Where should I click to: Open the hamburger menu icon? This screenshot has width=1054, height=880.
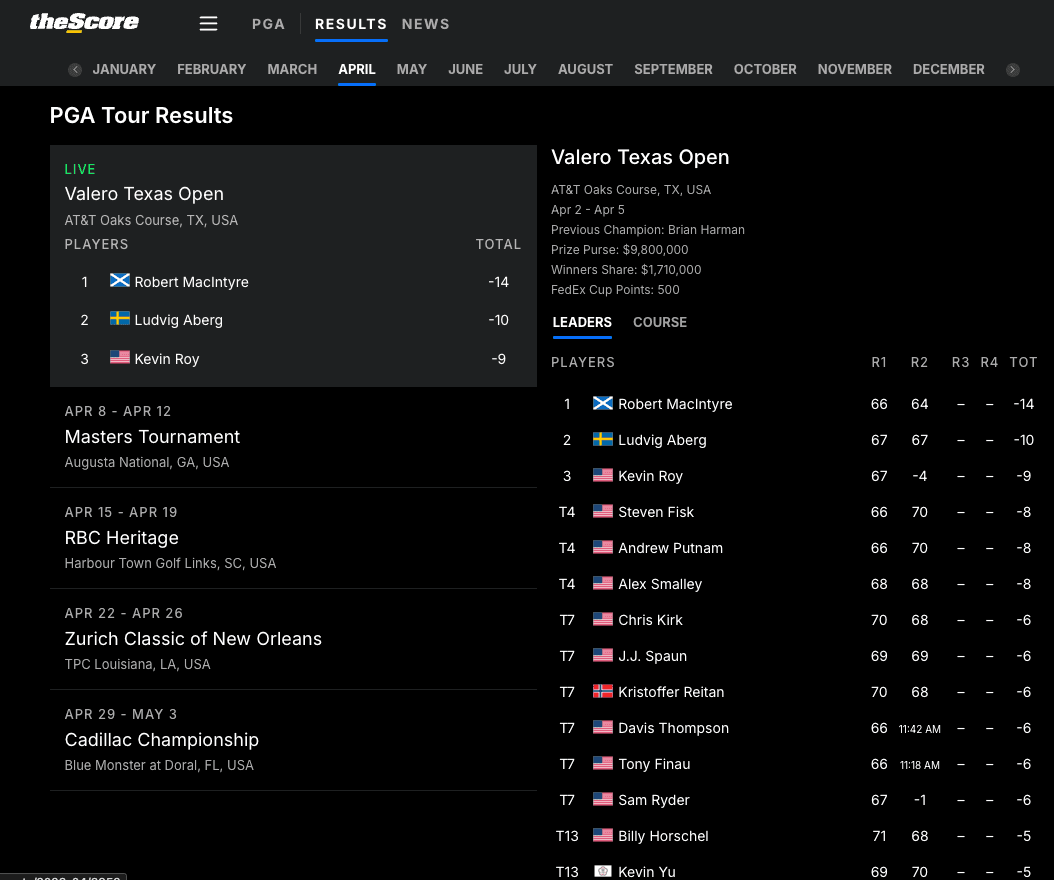(208, 24)
